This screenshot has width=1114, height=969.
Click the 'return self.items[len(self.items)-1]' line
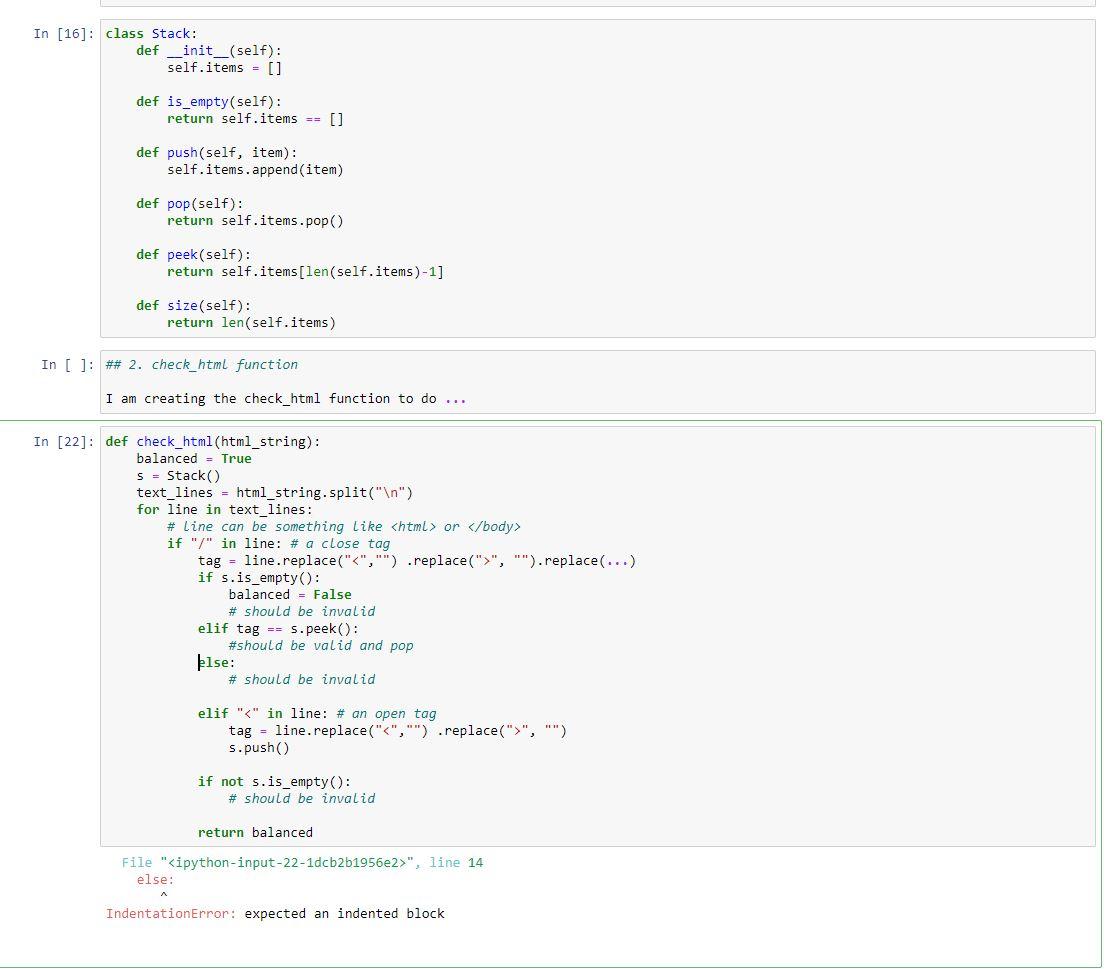click(x=305, y=271)
